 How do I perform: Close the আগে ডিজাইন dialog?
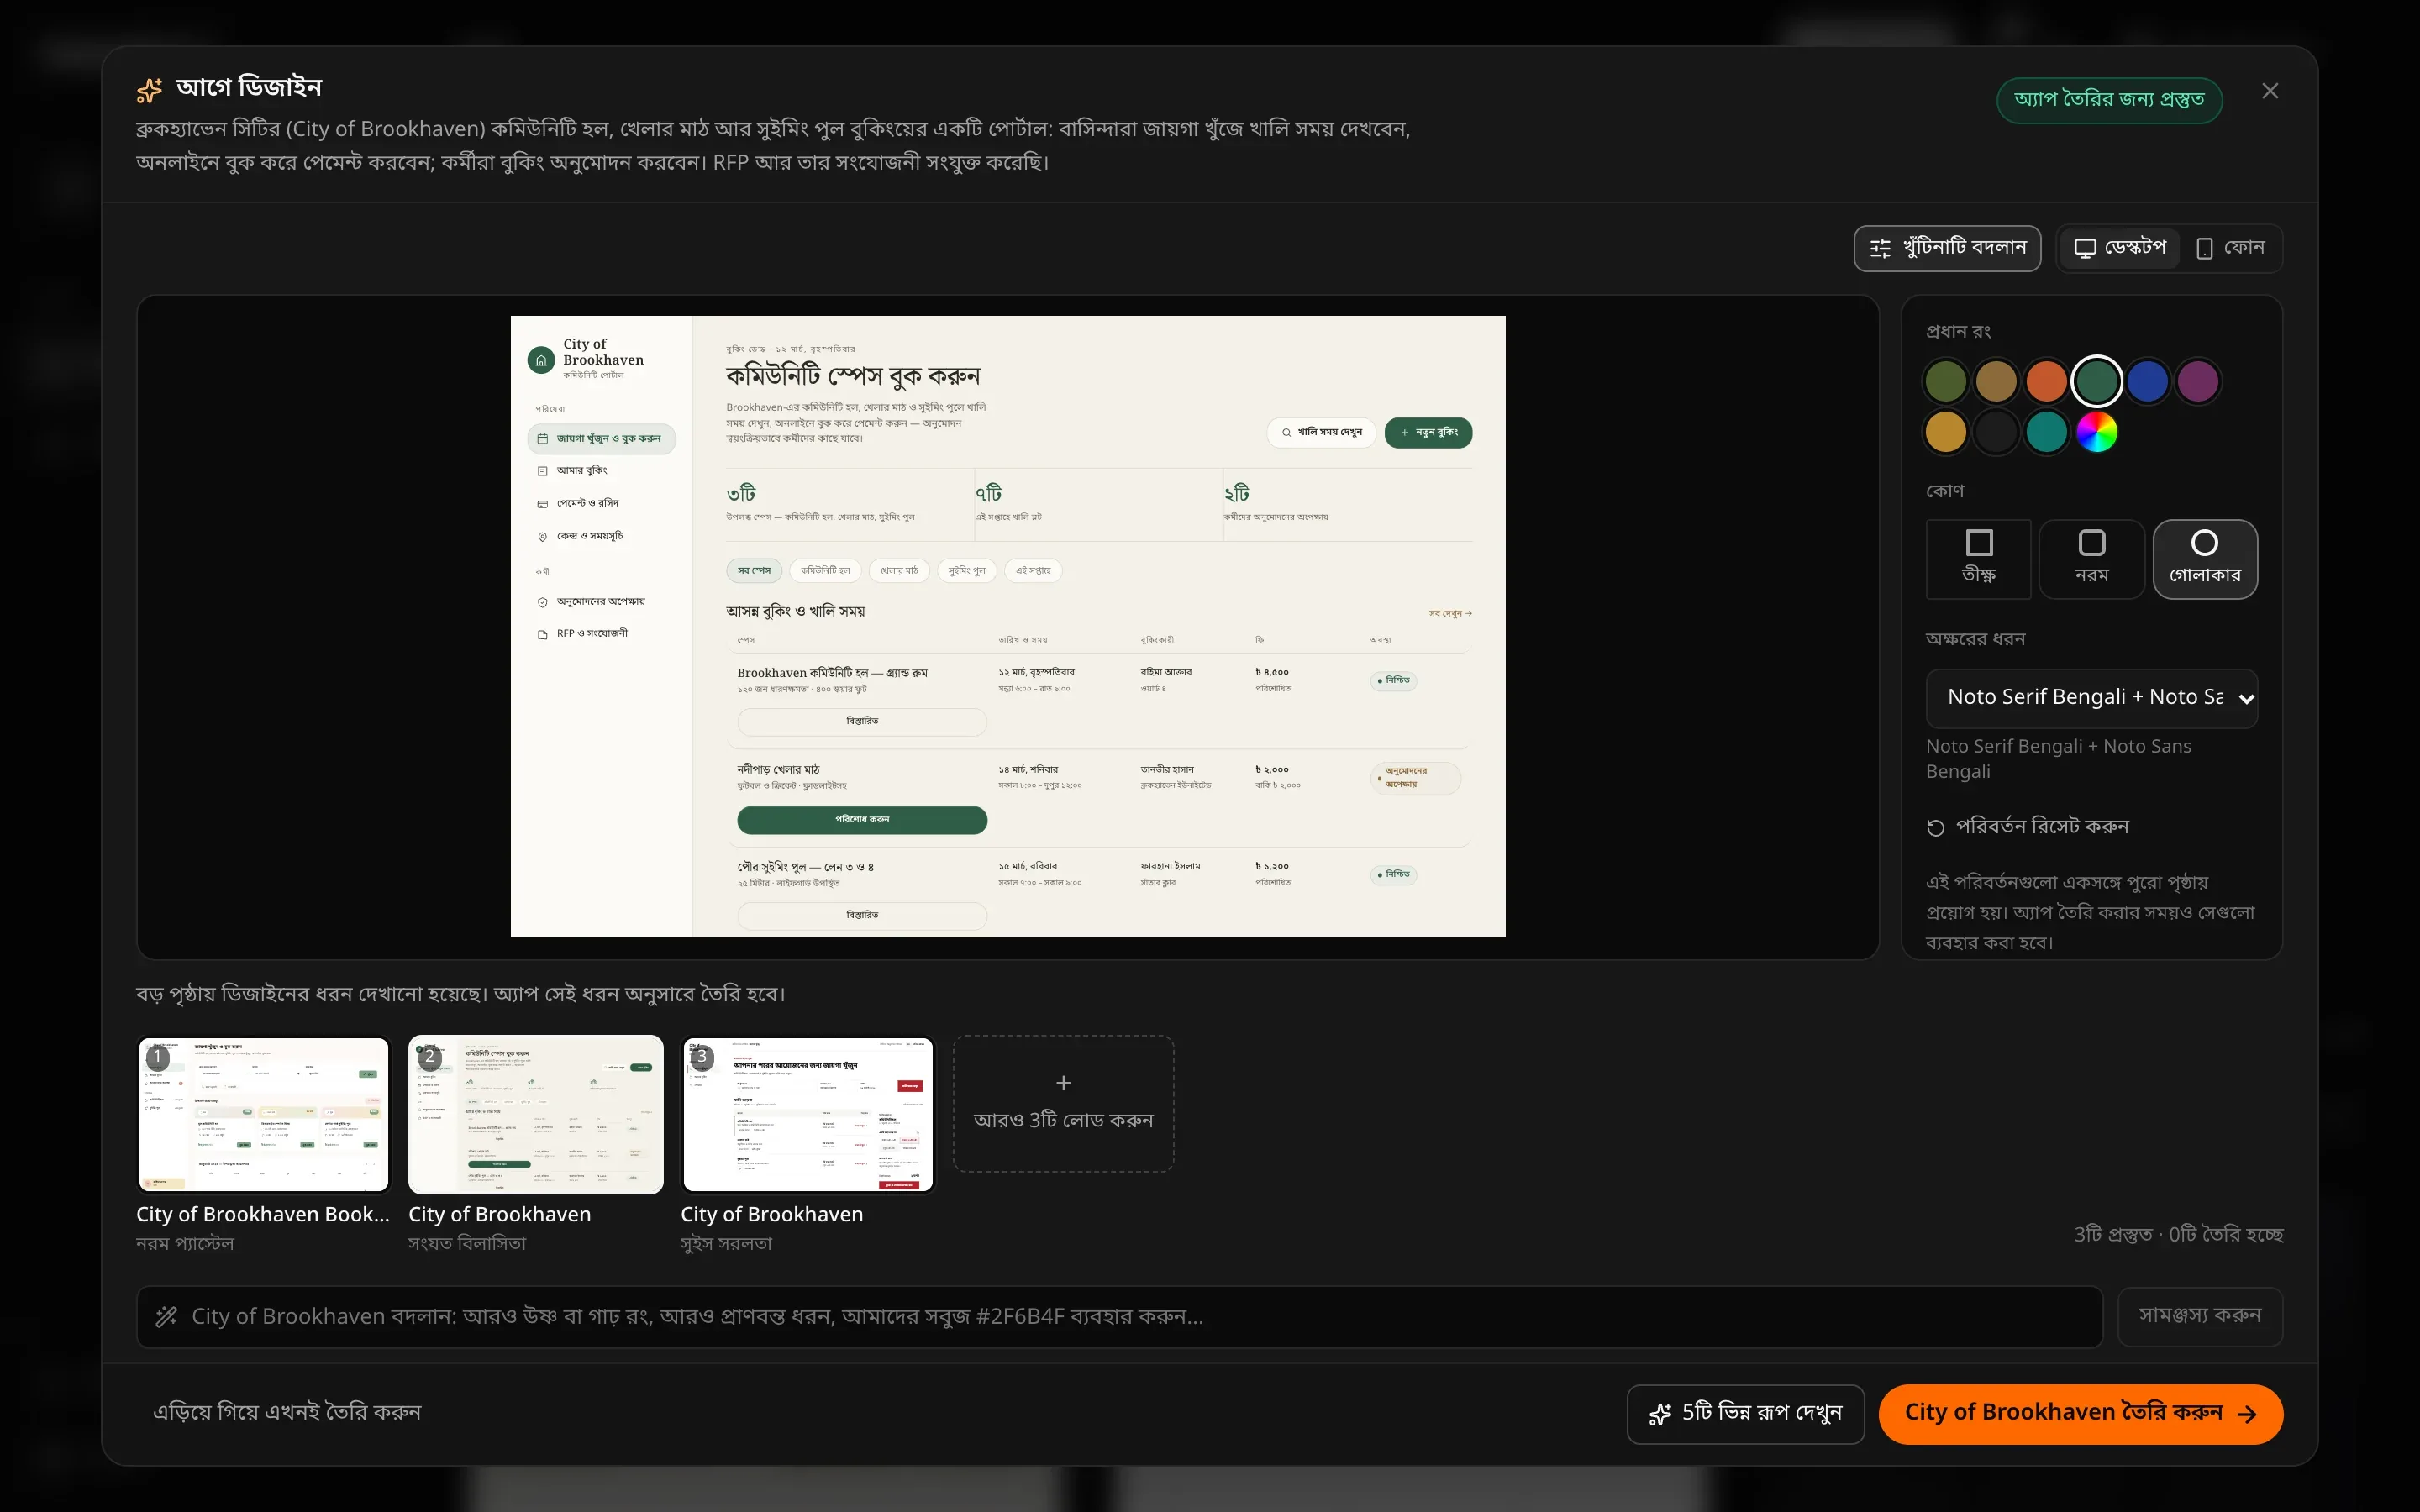2270,91
